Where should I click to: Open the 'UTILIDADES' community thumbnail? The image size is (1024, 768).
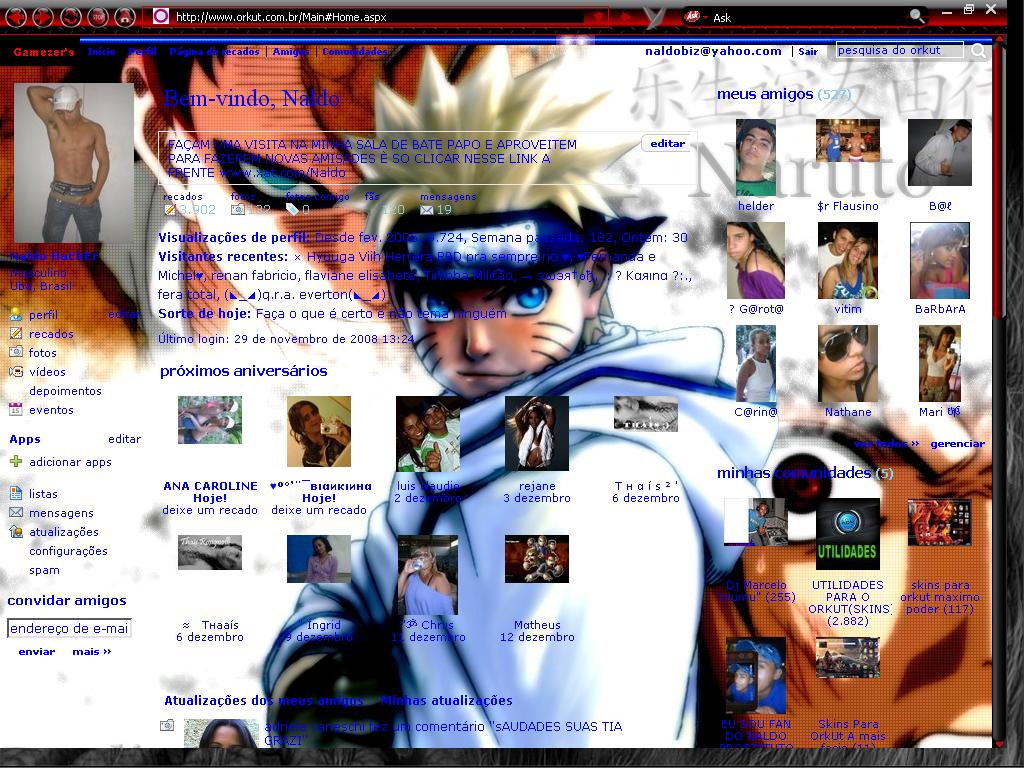848,534
